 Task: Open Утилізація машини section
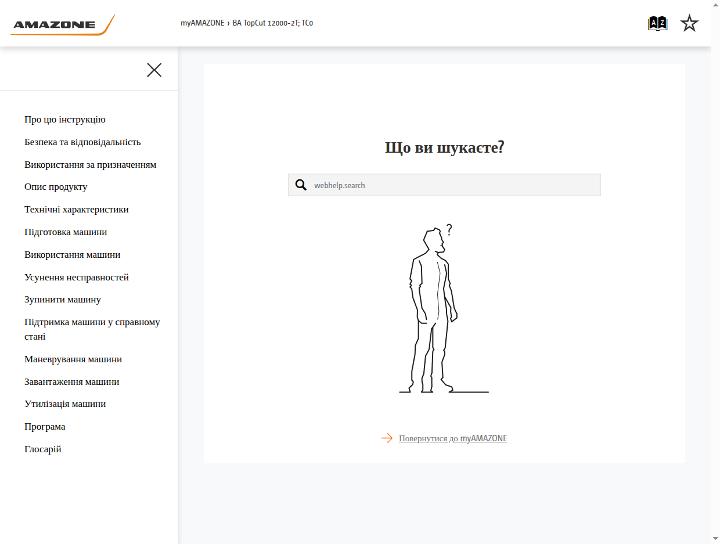tap(65, 404)
